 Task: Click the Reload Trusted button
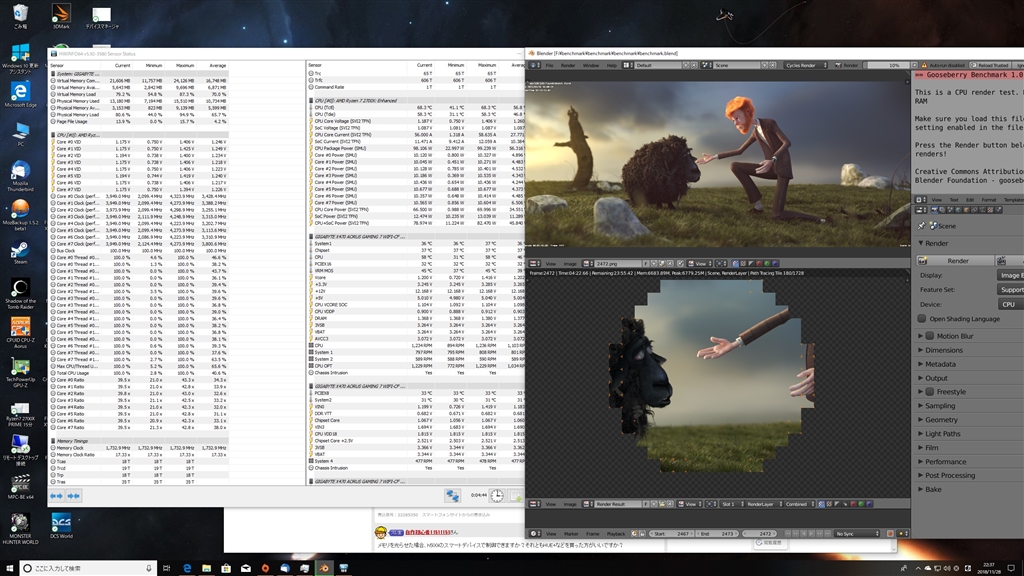click(992, 65)
